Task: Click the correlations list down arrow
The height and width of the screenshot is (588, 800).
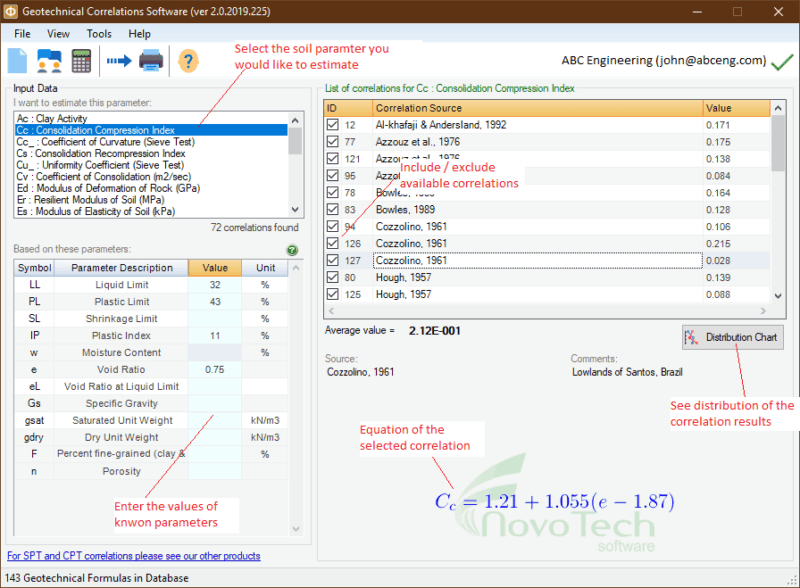Action: point(778,296)
